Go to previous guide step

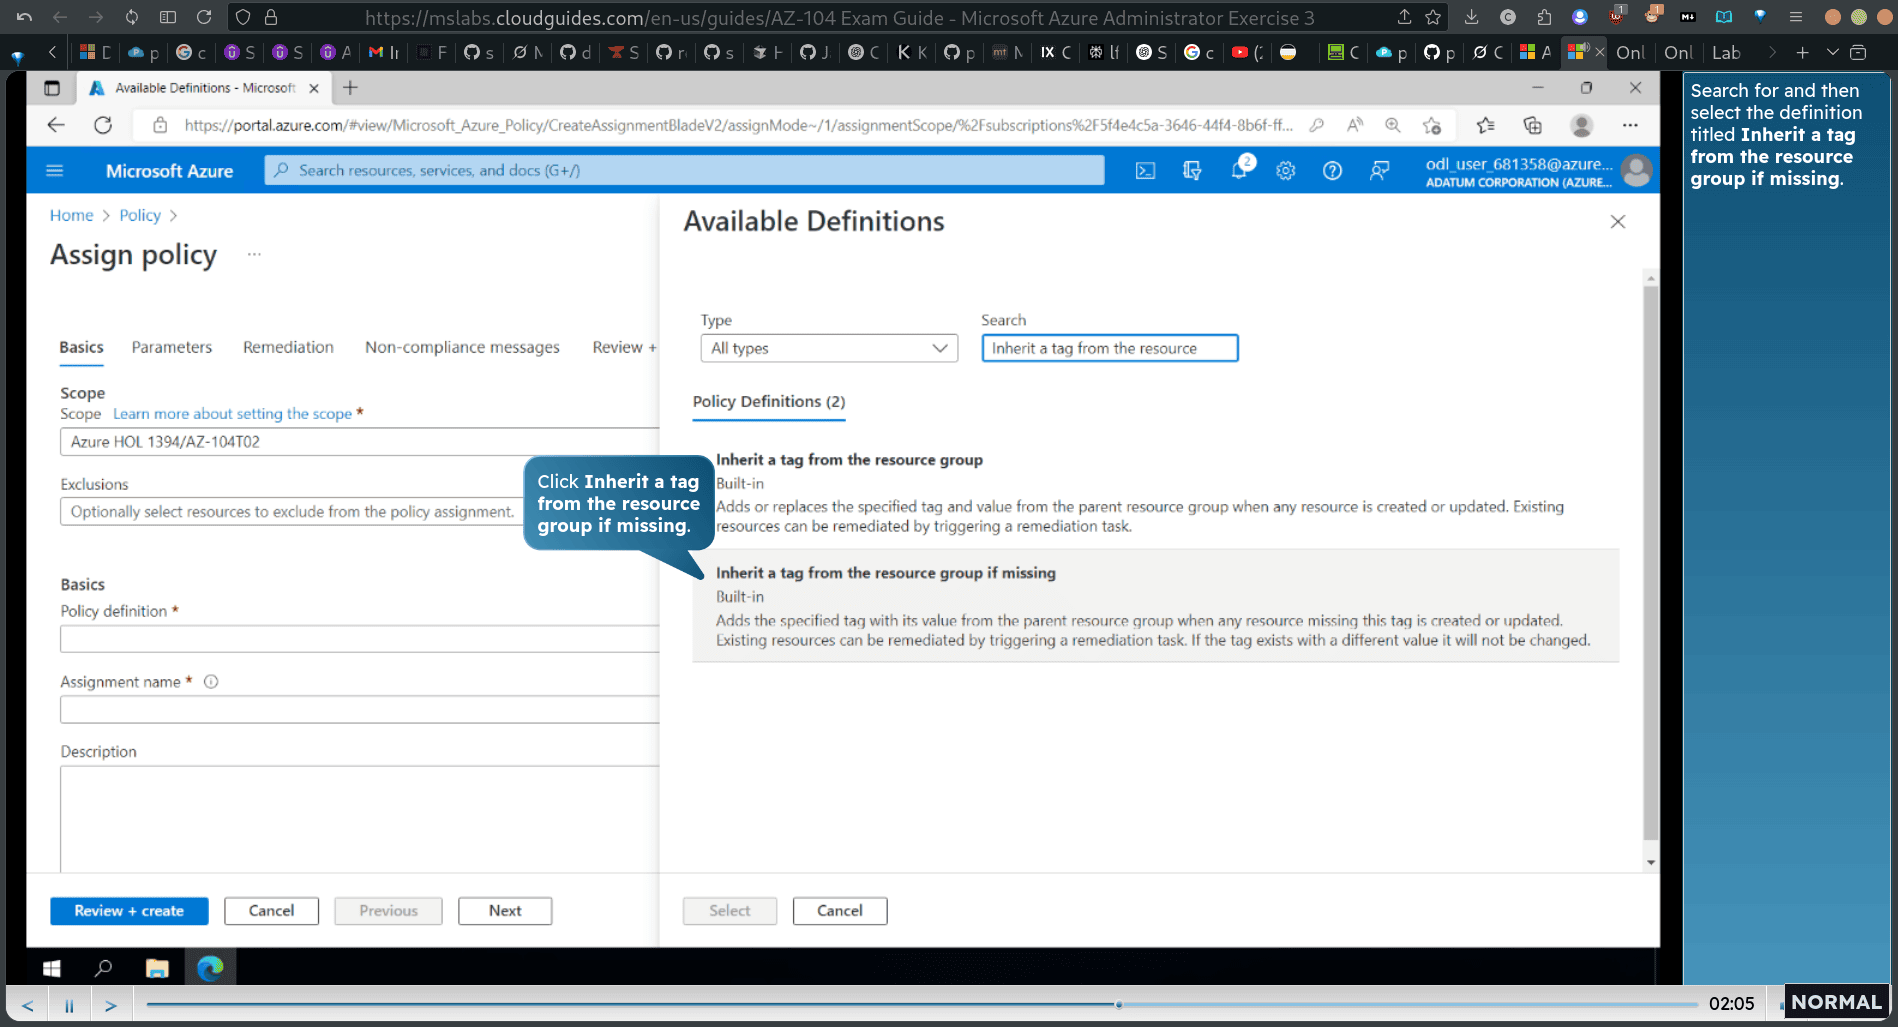click(x=28, y=1005)
